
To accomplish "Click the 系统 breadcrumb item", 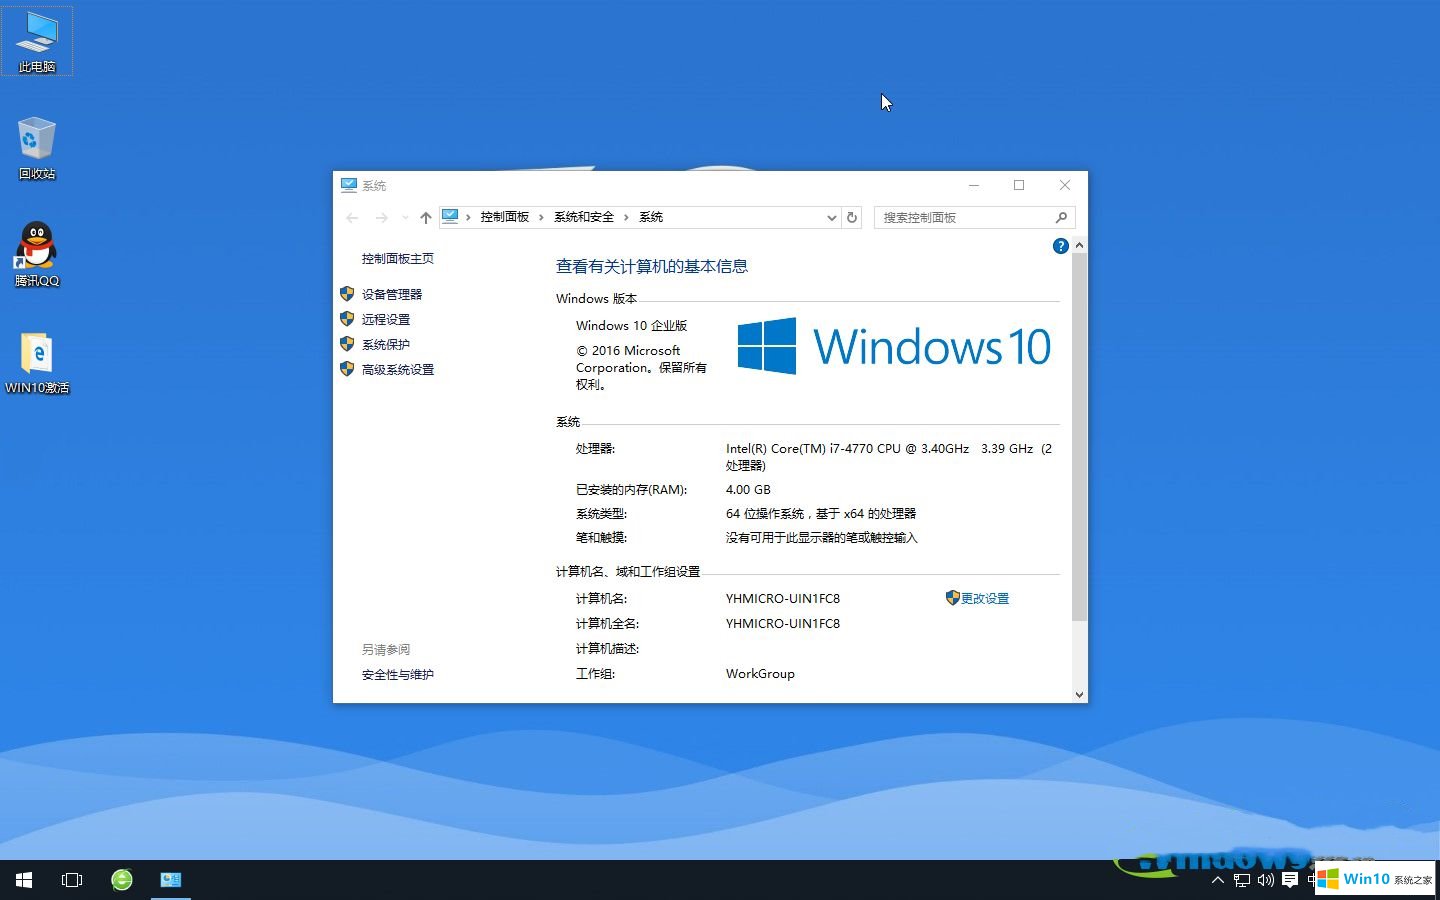I will click(651, 217).
